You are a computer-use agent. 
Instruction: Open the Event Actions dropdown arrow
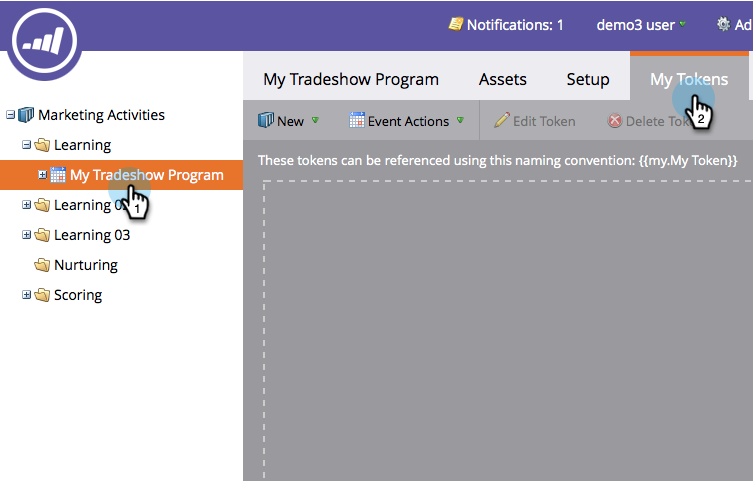pyautogui.click(x=460, y=121)
